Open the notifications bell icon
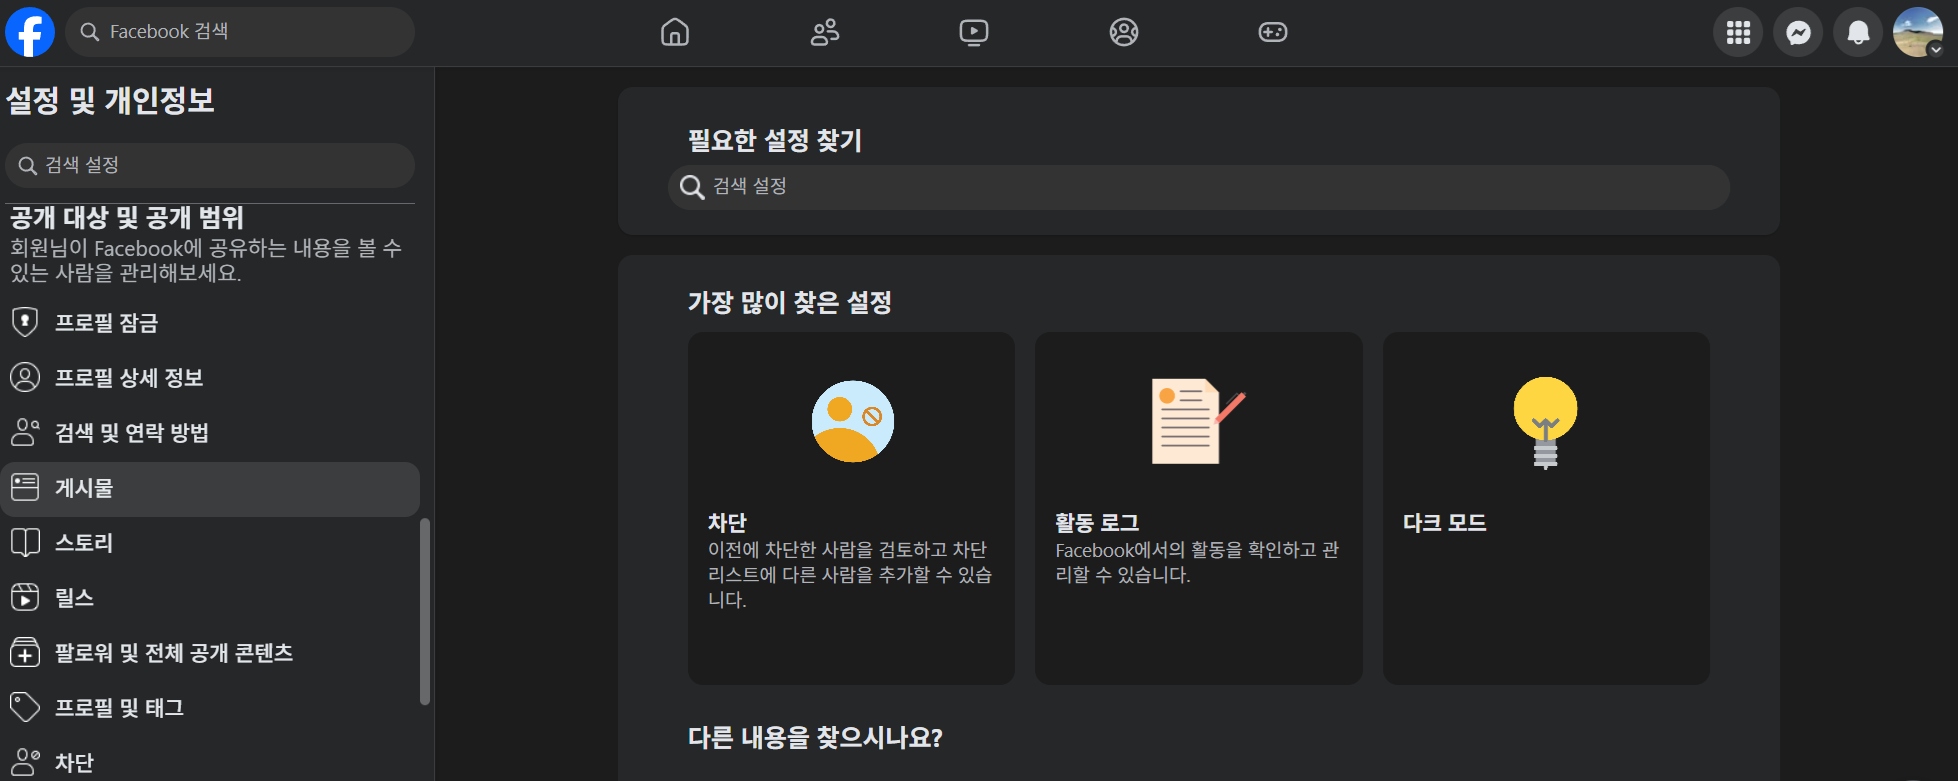Image resolution: width=1958 pixels, height=781 pixels. (x=1858, y=32)
